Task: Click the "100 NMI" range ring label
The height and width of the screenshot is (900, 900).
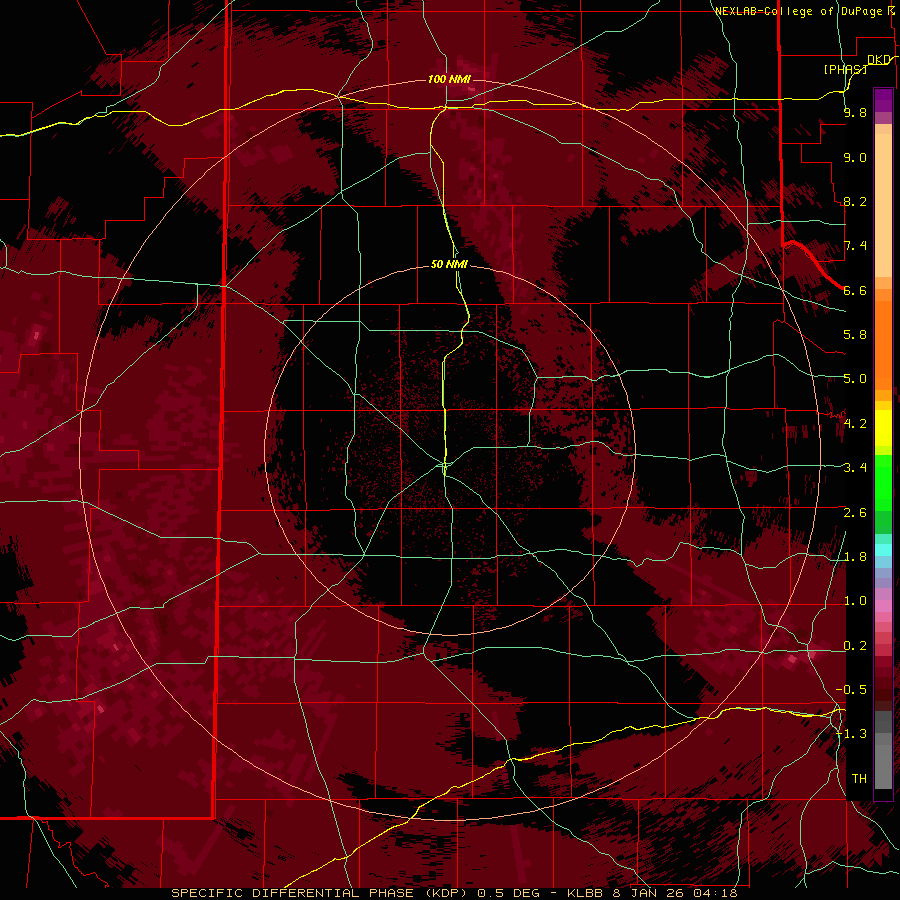Action: [449, 79]
